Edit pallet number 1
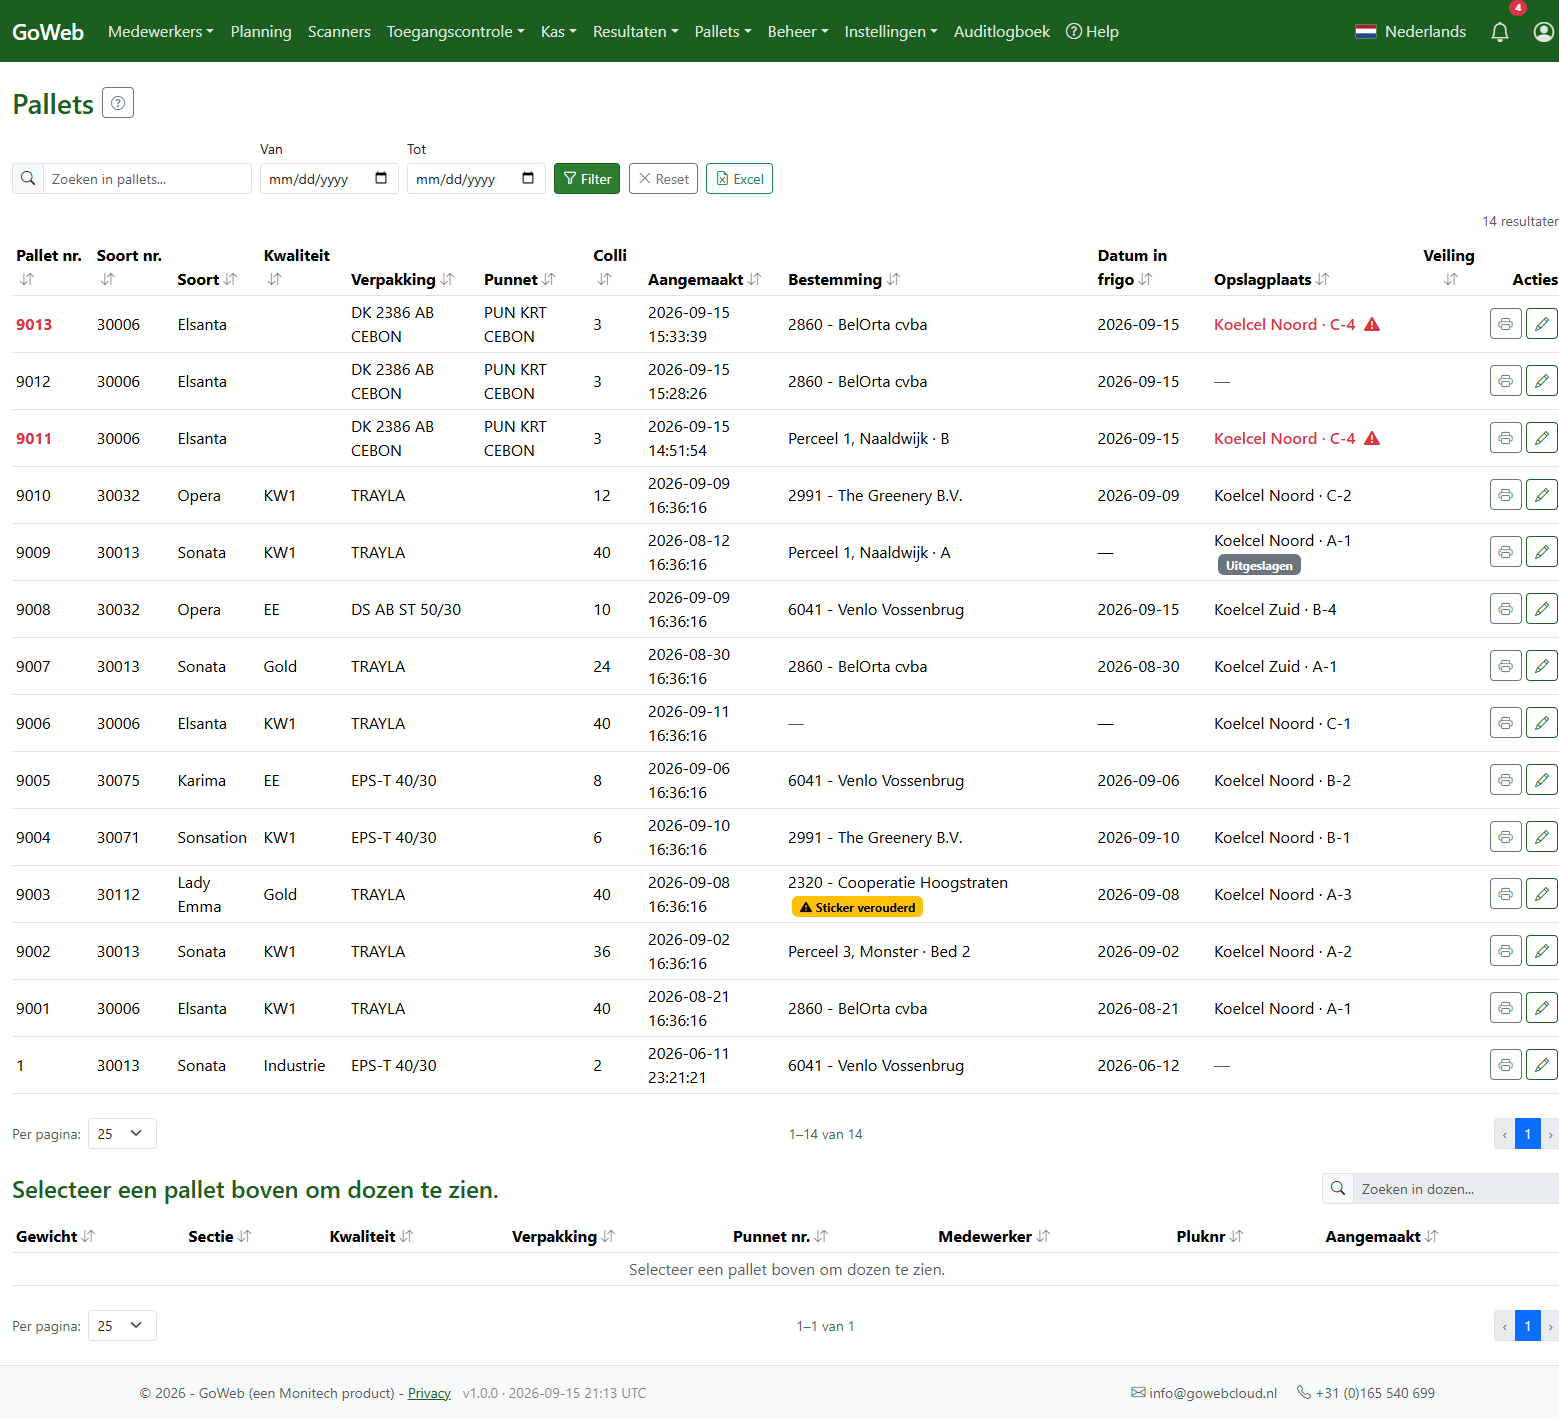 point(1542,1065)
